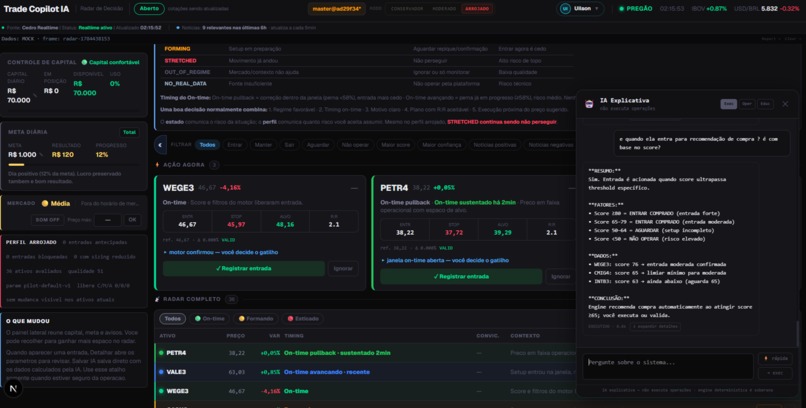Viewport: 806px width, 408px height.
Task: Click the yellow Média market indicator dot
Action: pos(45,203)
